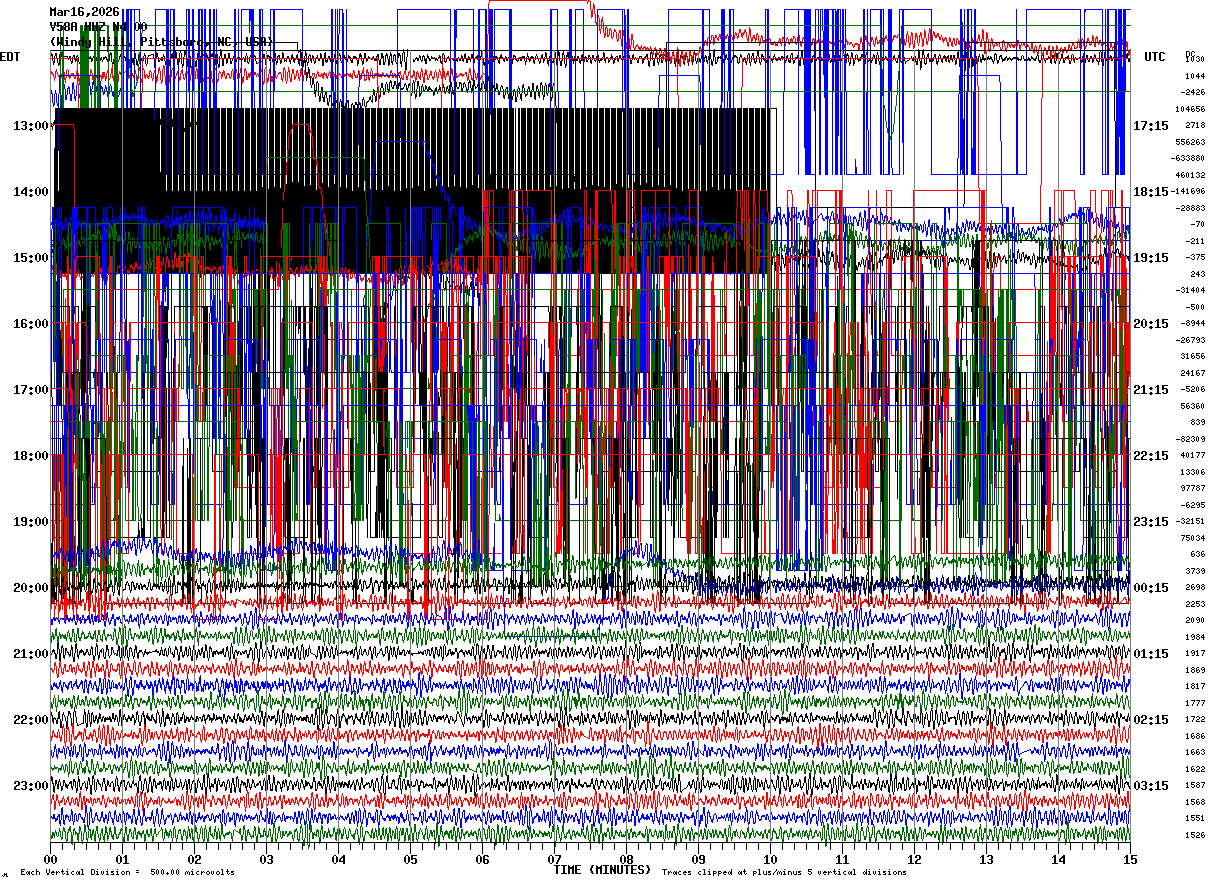Click minute tick label 01

pos(122,859)
